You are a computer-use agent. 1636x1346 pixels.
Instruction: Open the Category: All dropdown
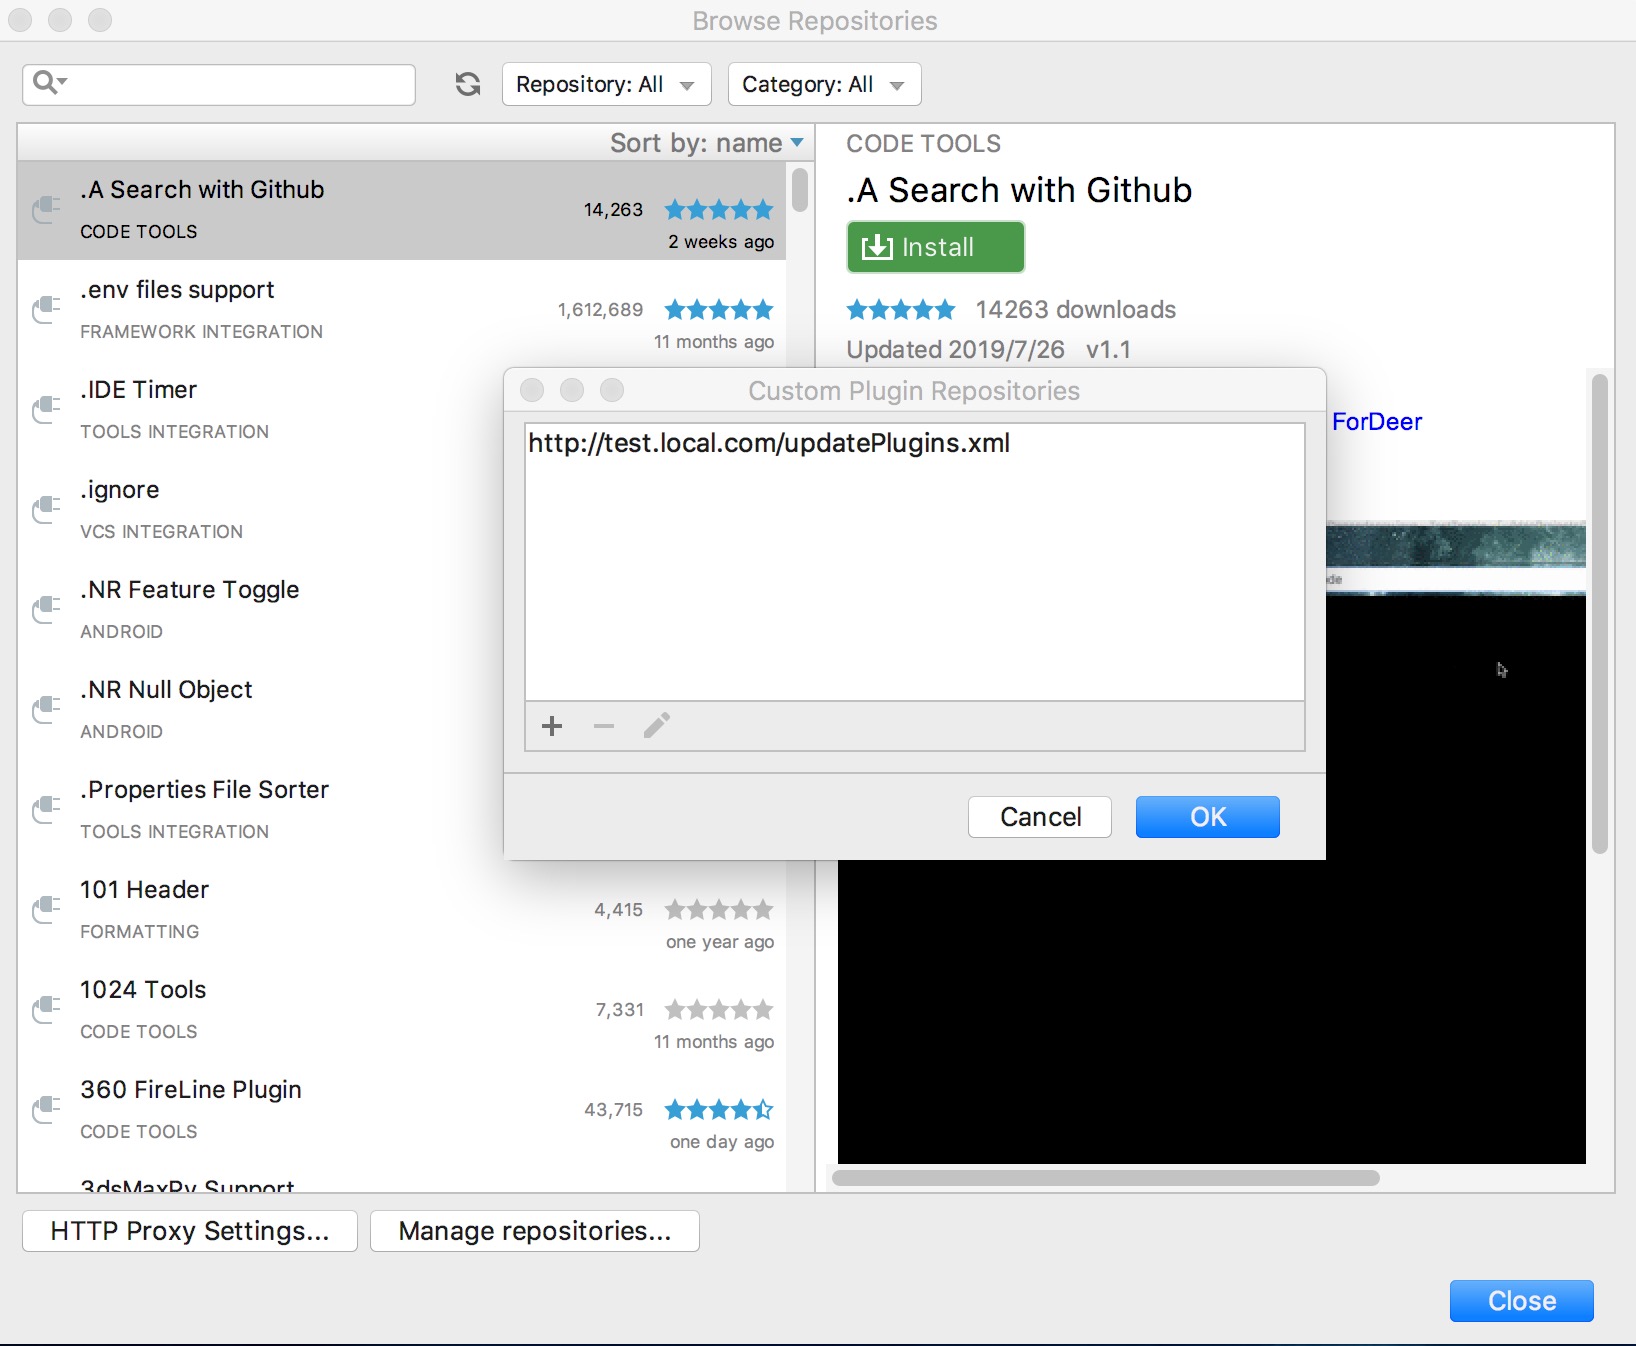click(x=824, y=84)
